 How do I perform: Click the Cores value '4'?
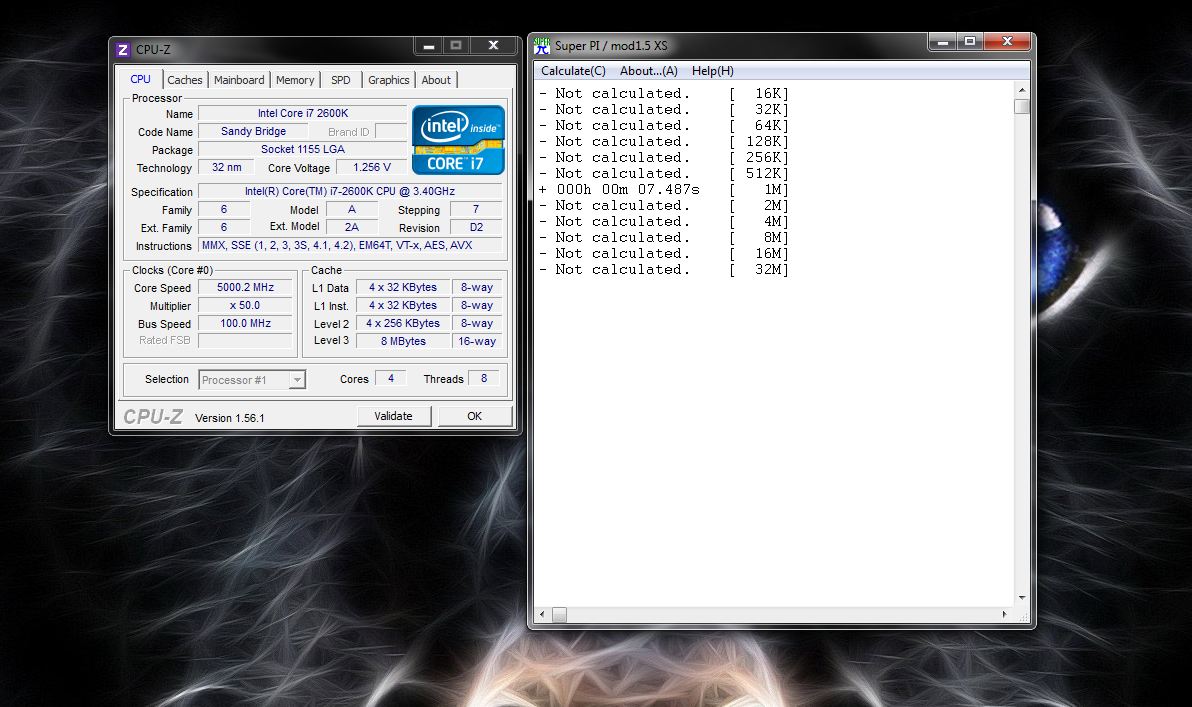pyautogui.click(x=391, y=379)
